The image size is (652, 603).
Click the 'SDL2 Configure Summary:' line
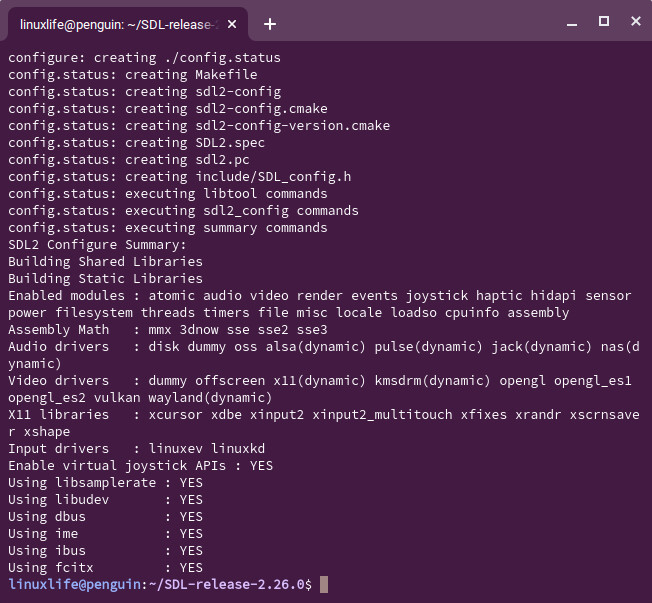(x=97, y=245)
